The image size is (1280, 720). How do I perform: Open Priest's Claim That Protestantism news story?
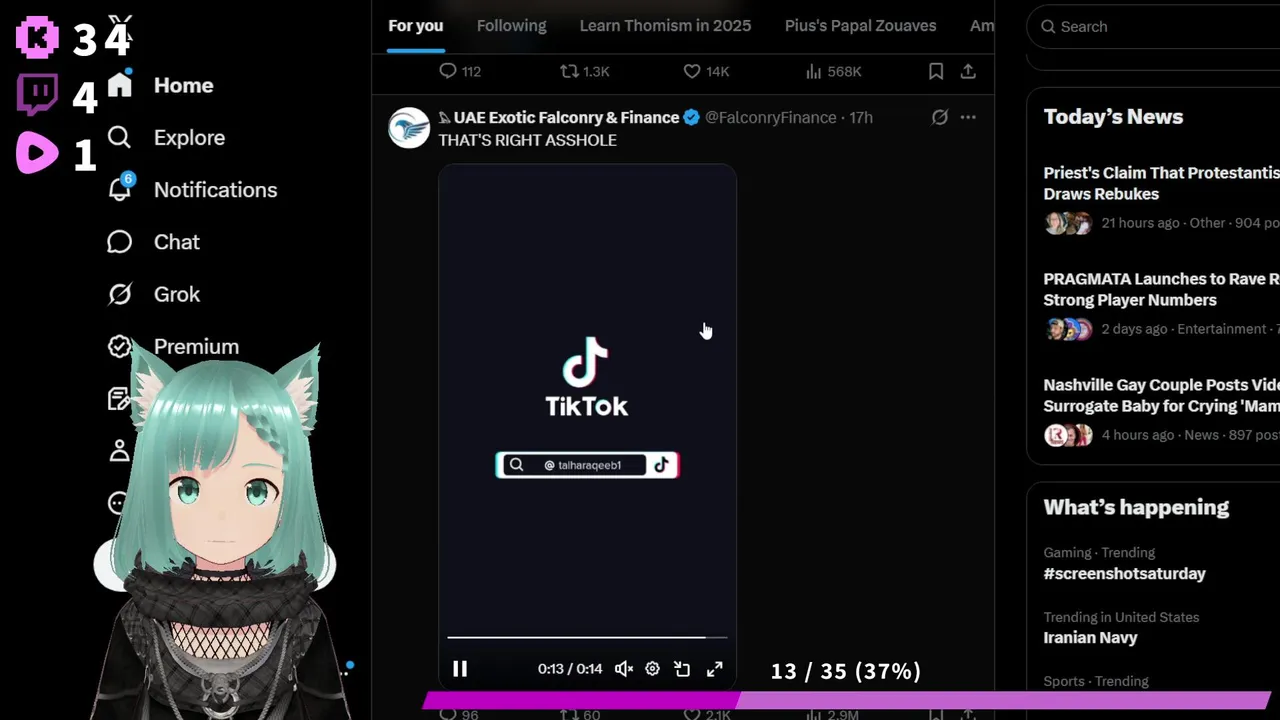(x=1162, y=184)
